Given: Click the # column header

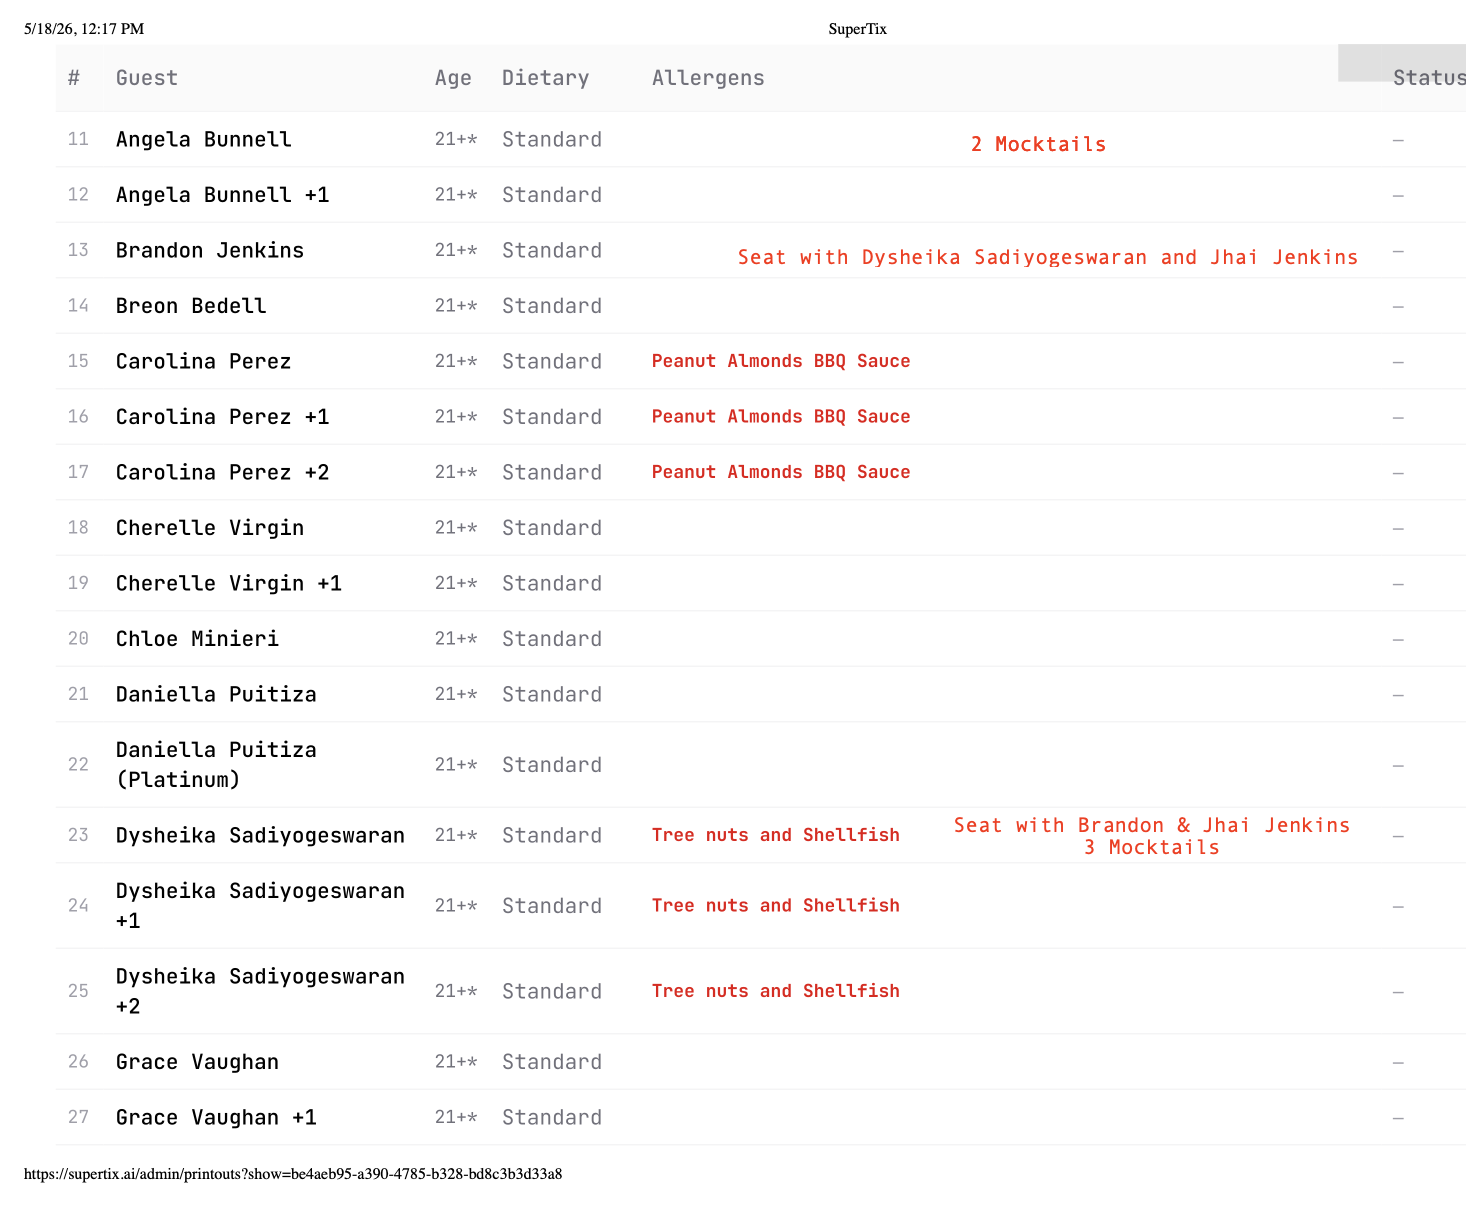Looking at the screenshot, I should 74,78.
